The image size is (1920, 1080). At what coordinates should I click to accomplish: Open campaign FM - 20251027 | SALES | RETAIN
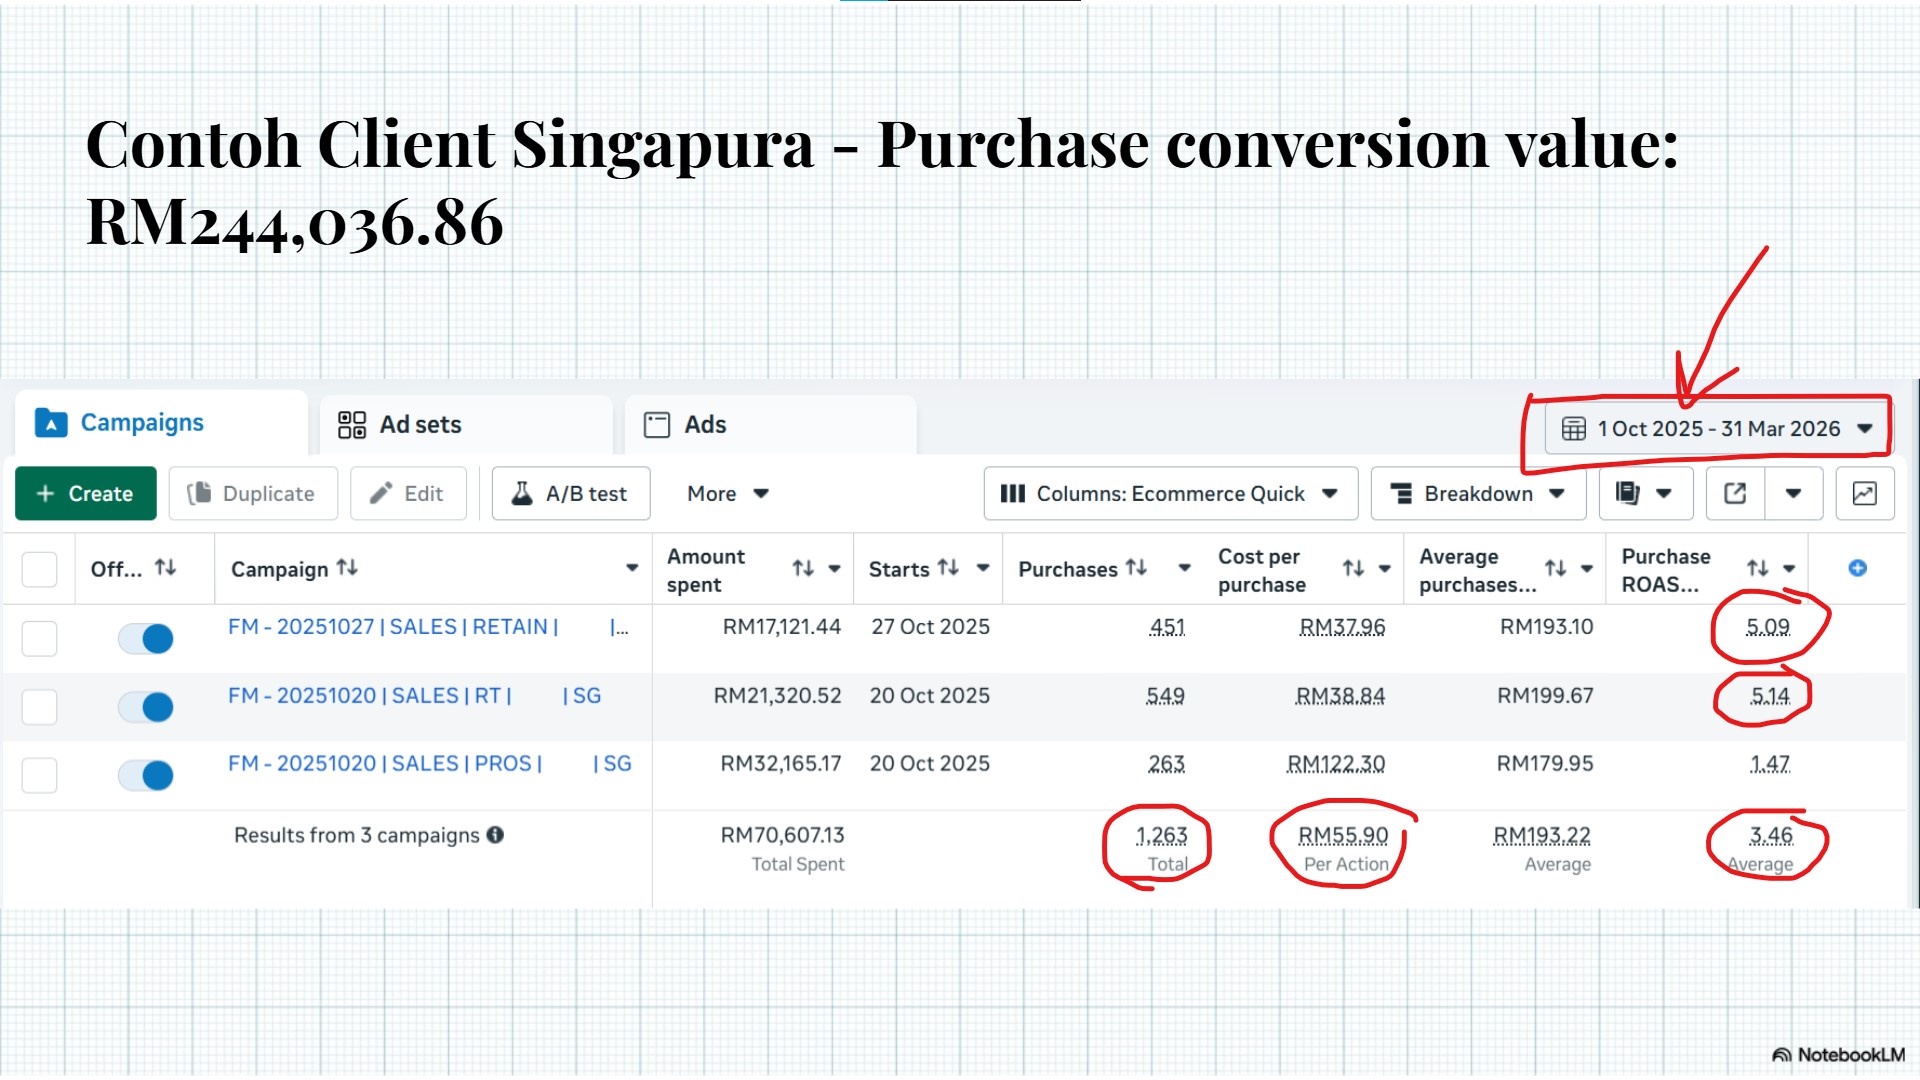point(428,627)
